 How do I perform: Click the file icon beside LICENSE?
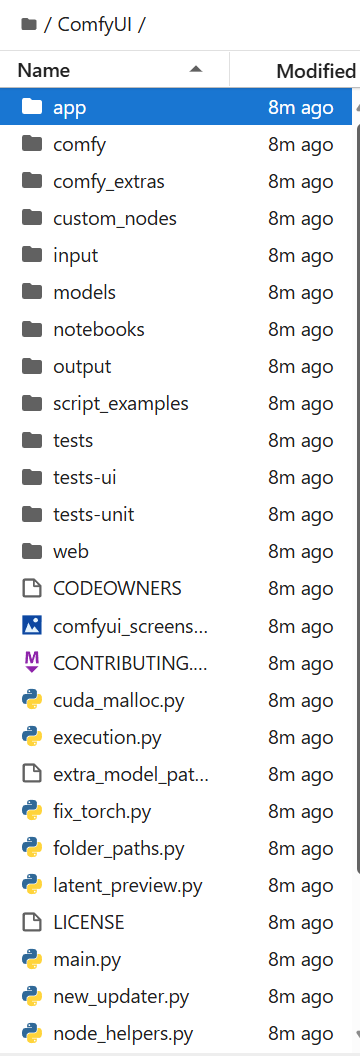point(32,922)
